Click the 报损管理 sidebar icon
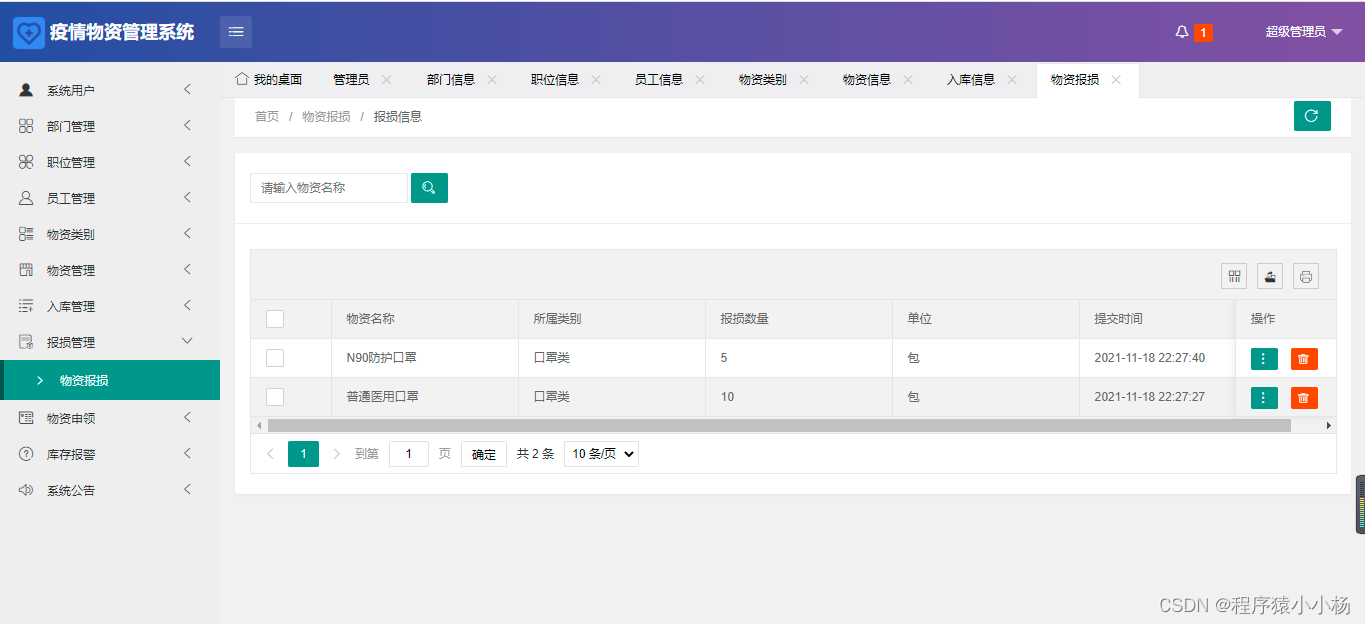 tap(26, 342)
